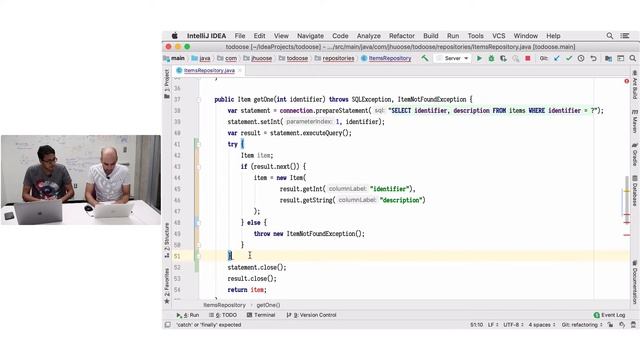Viewport: 640px width, 360px height.
Task: Open the Code menu
Action: tap(340, 36)
